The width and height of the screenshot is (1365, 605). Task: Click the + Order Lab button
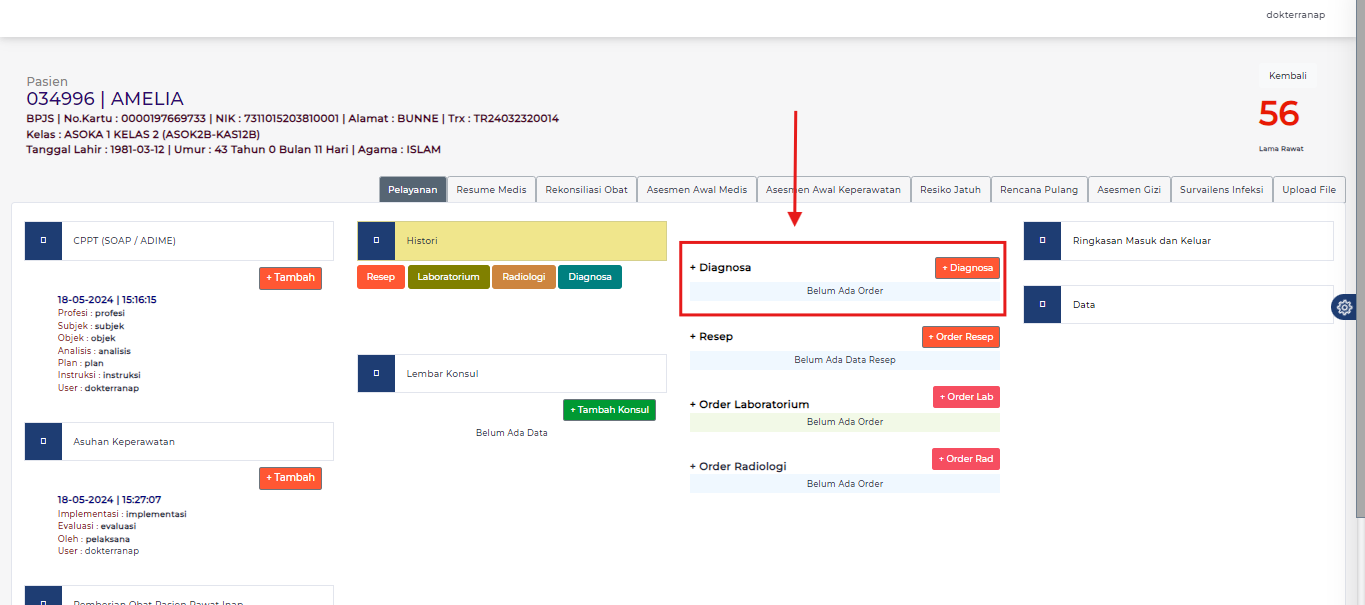pyautogui.click(x=966, y=397)
